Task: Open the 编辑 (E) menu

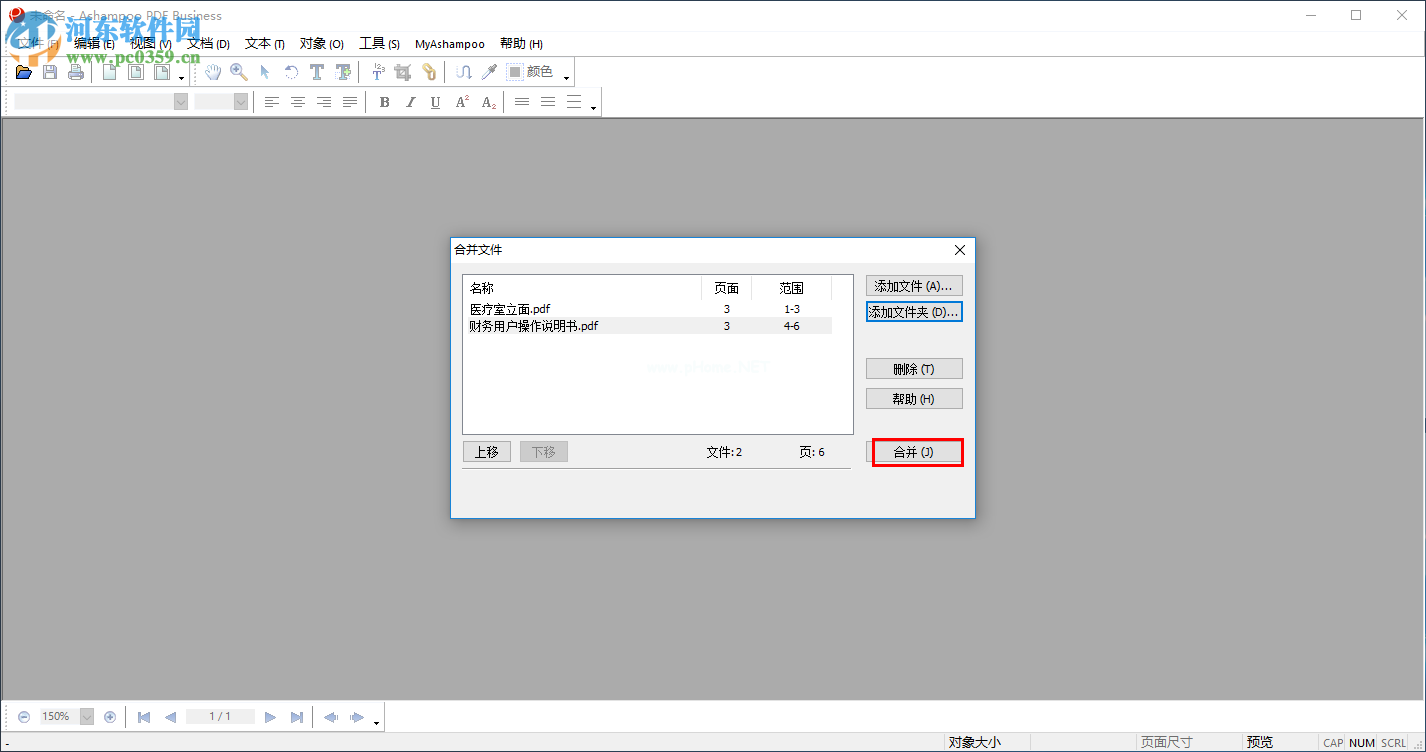Action: (94, 44)
